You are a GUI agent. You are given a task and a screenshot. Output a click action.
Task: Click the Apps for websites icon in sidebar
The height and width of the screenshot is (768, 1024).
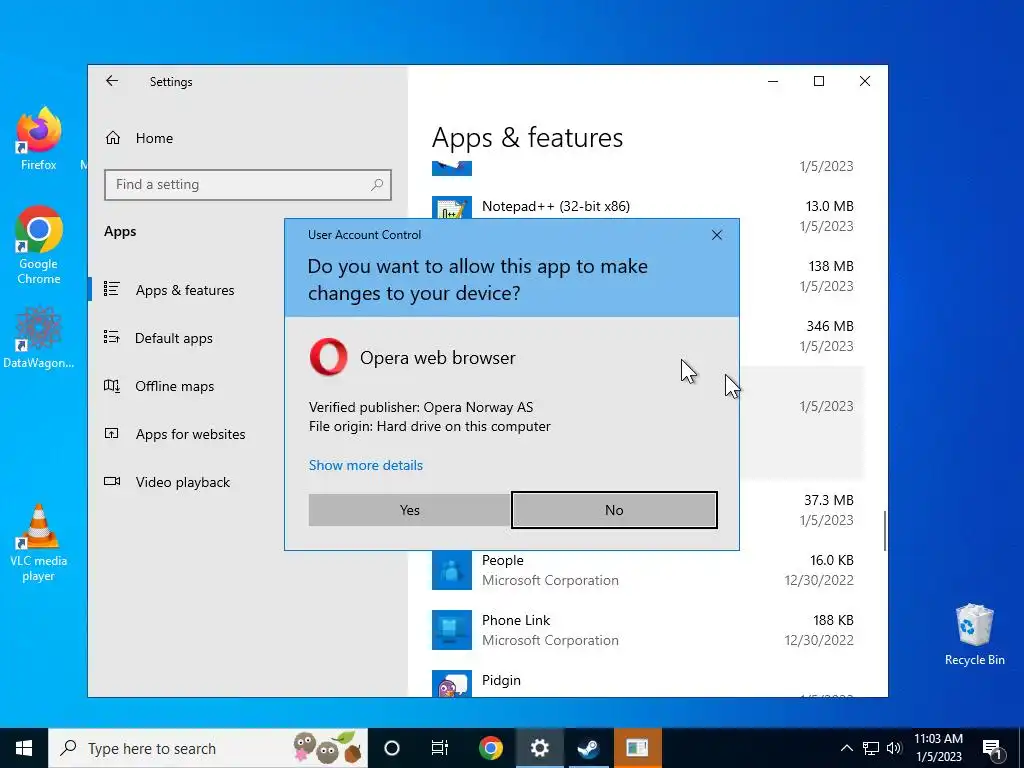coord(112,433)
